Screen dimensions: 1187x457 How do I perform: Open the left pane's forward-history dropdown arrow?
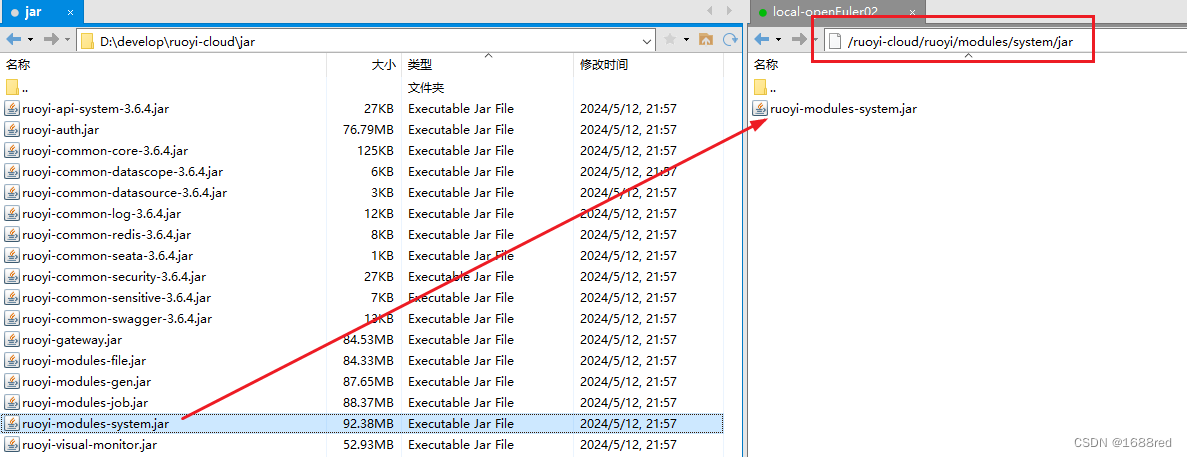click(x=67, y=39)
